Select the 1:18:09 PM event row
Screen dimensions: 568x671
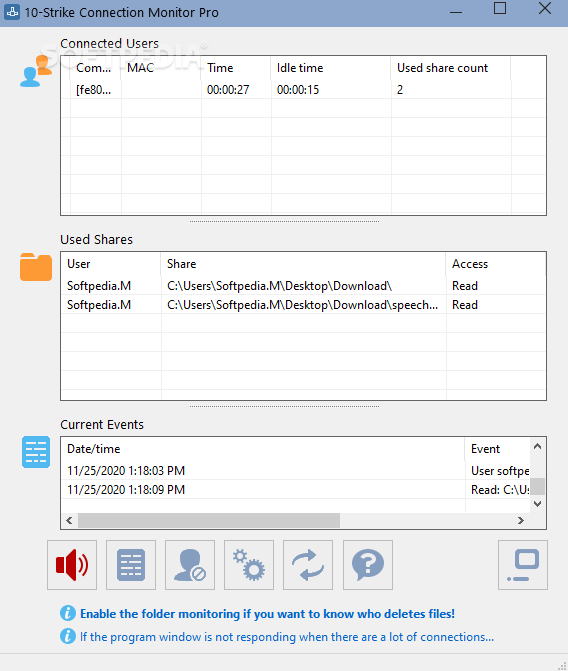tap(296, 490)
